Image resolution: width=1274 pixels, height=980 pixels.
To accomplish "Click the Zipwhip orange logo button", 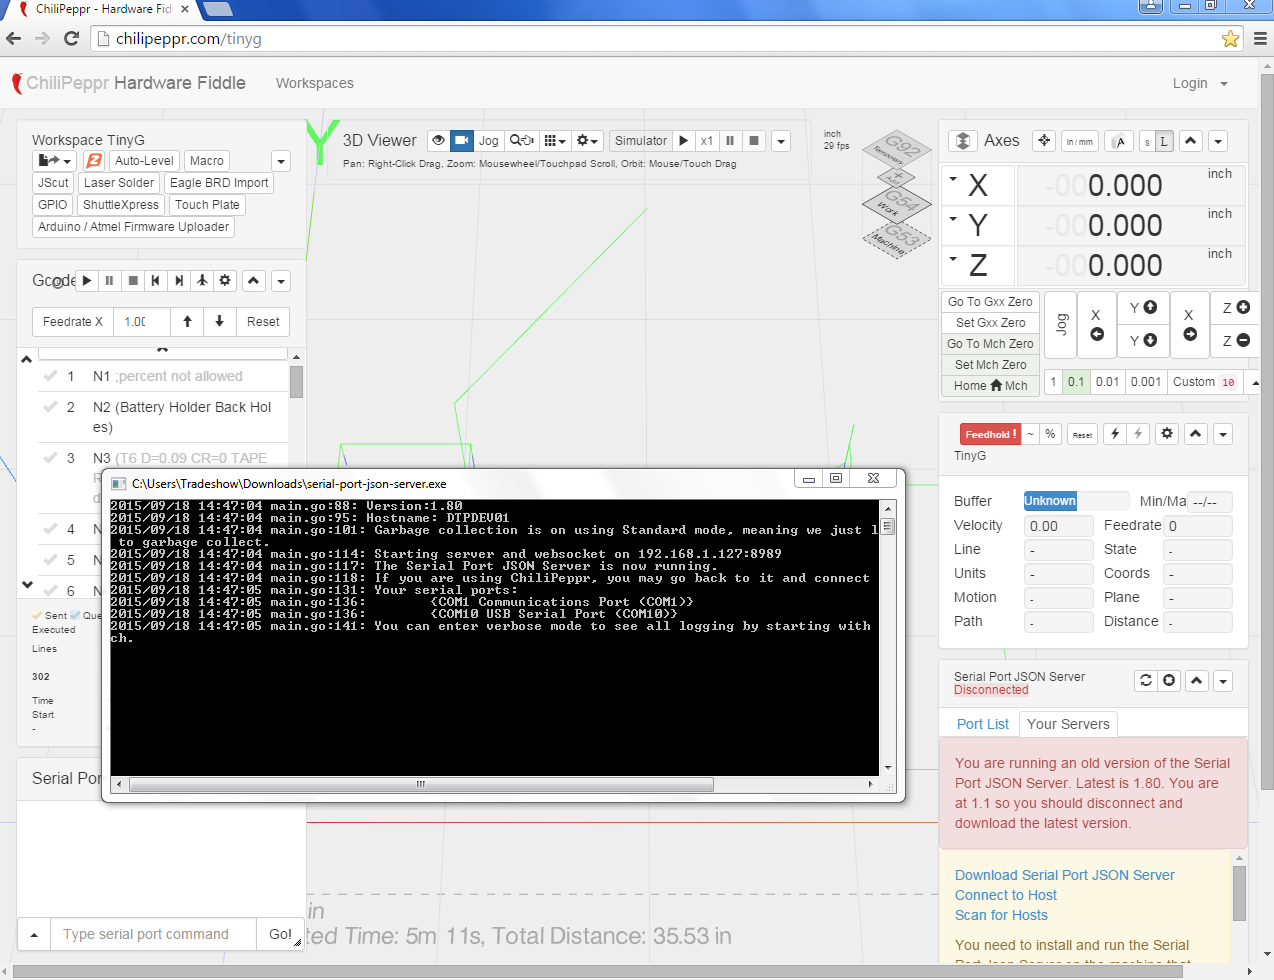I will [x=94, y=161].
